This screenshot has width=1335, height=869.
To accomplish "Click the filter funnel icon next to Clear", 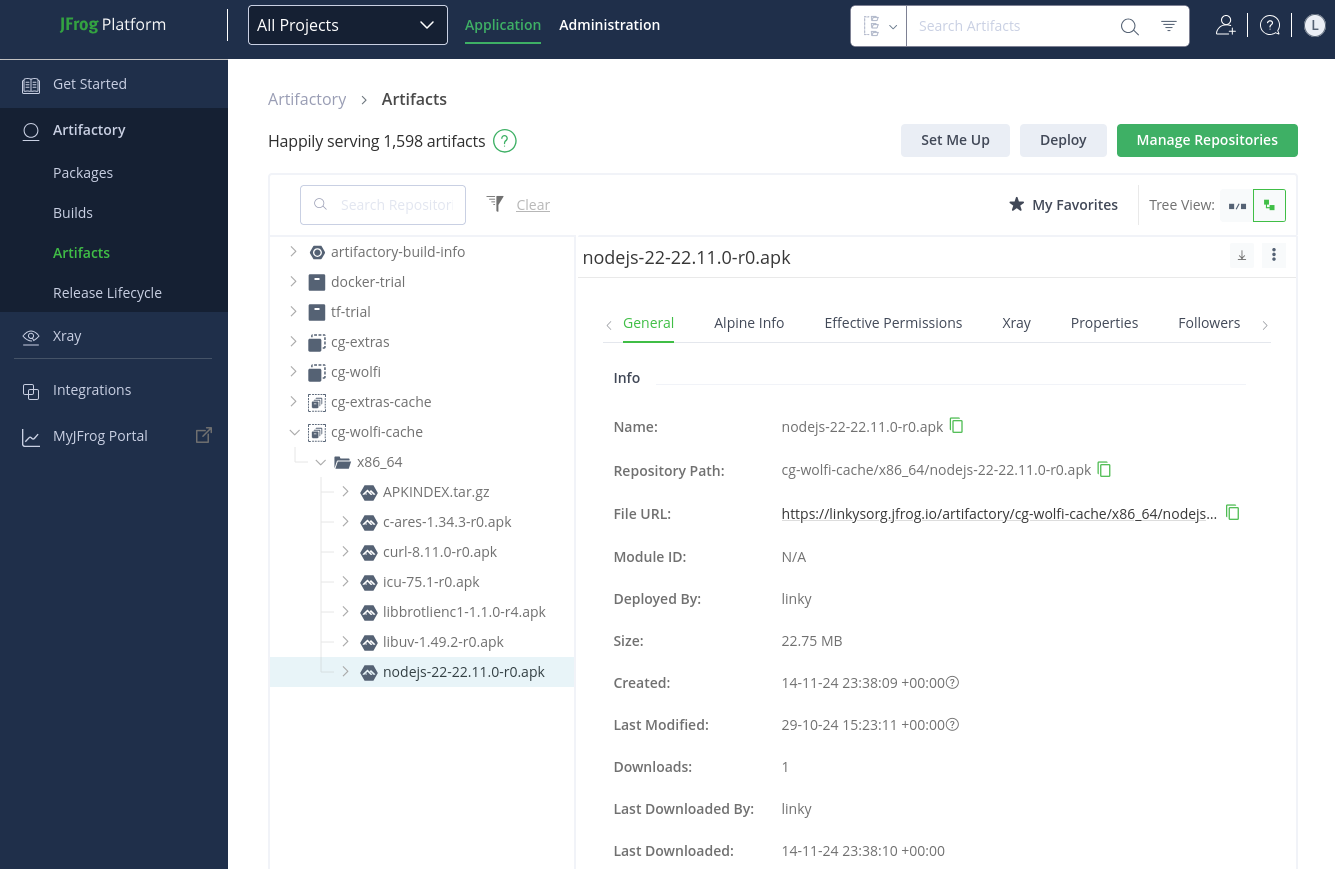I will pyautogui.click(x=495, y=204).
